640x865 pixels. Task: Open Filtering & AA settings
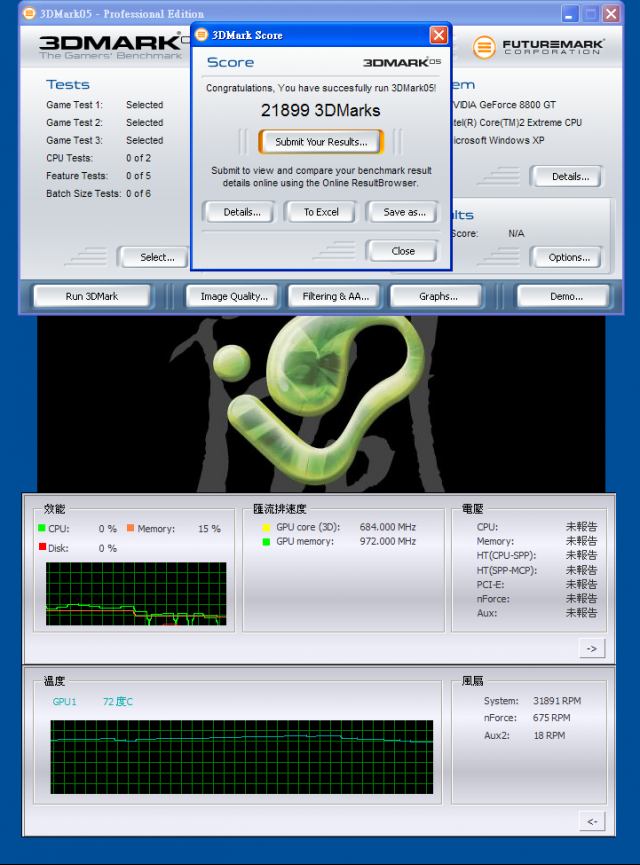click(335, 296)
